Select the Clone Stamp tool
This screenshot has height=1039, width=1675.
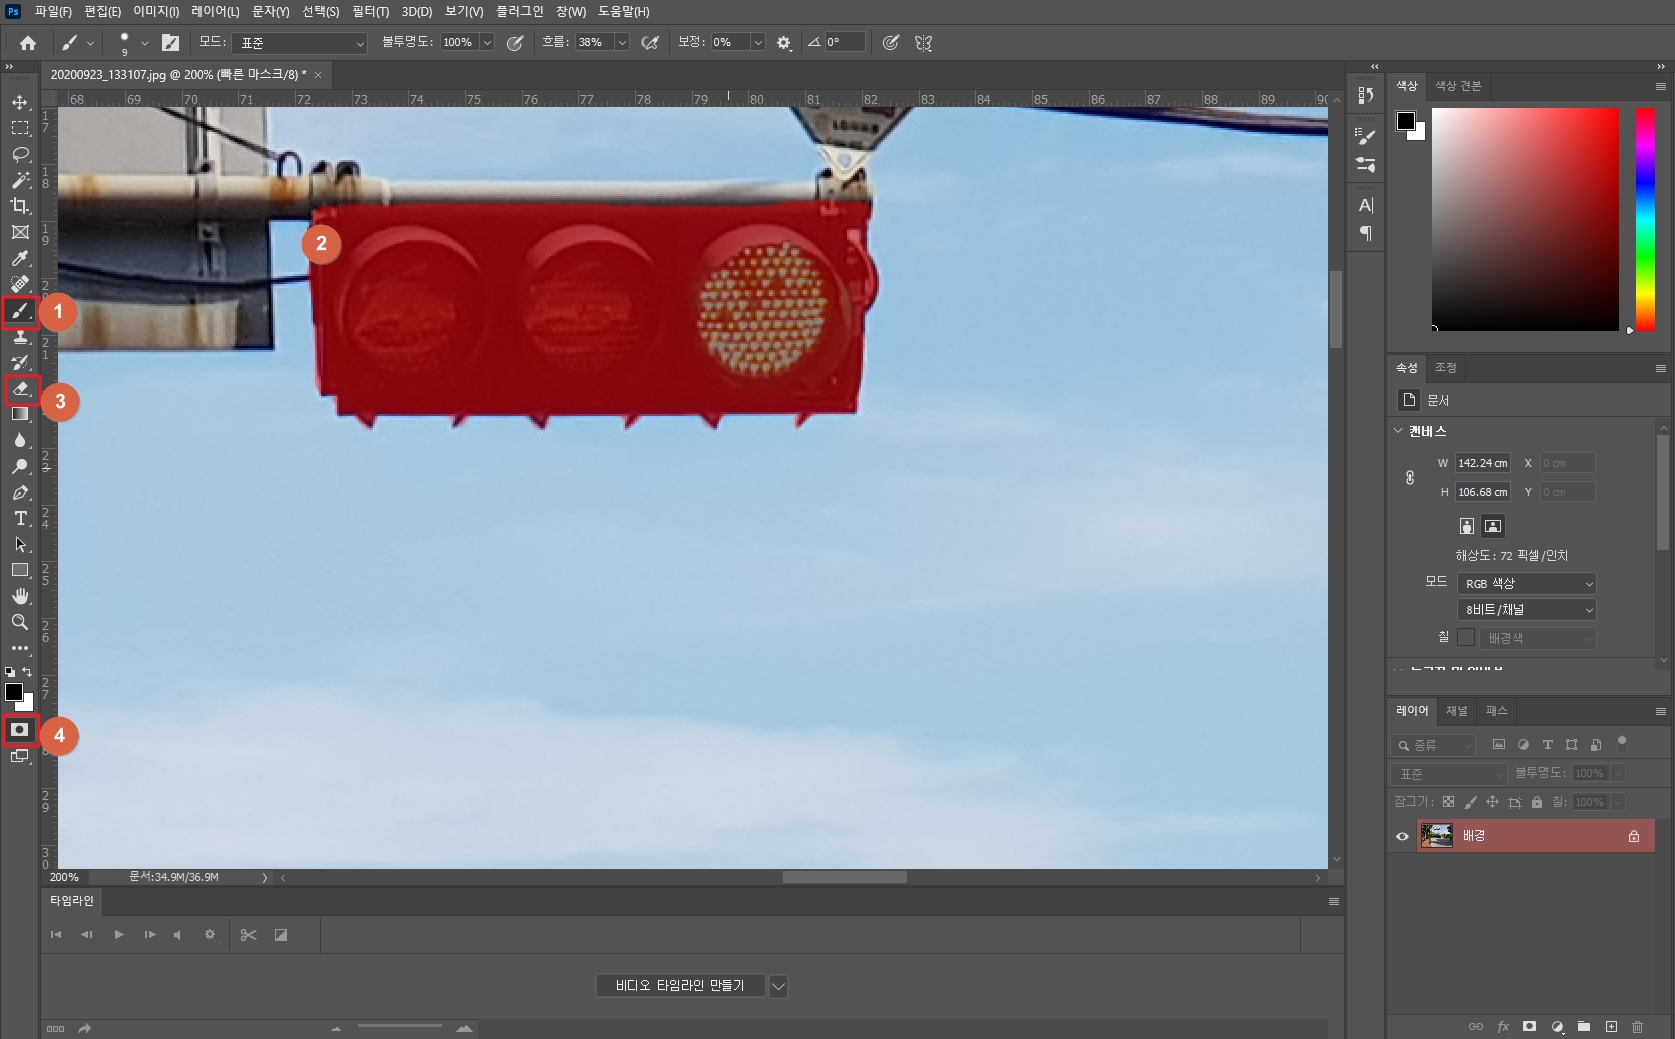click(x=20, y=337)
